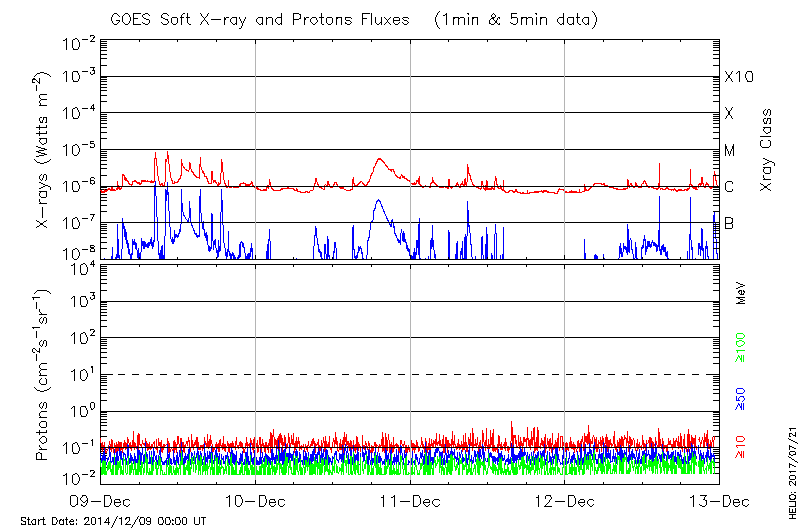
Task: Click the green ≥100 MeV legend label
Action: (x=741, y=345)
